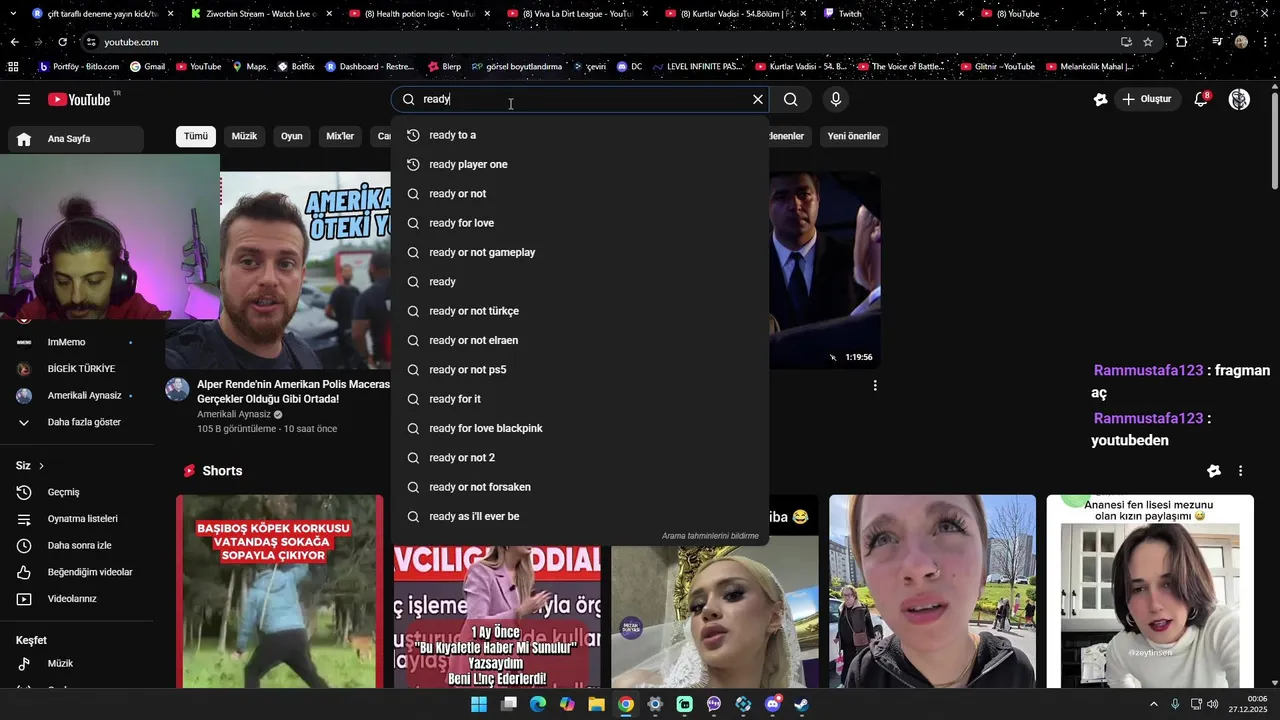Select the Oyun filter chip
The height and width of the screenshot is (720, 1280).
click(292, 136)
